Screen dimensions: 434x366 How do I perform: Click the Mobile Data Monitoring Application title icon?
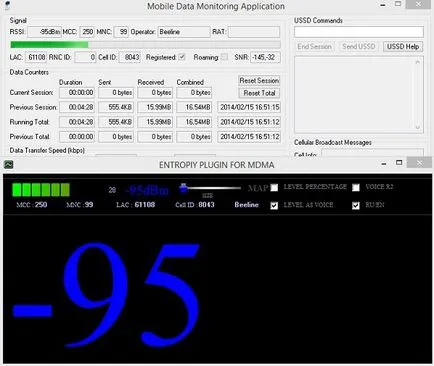click(7, 5)
